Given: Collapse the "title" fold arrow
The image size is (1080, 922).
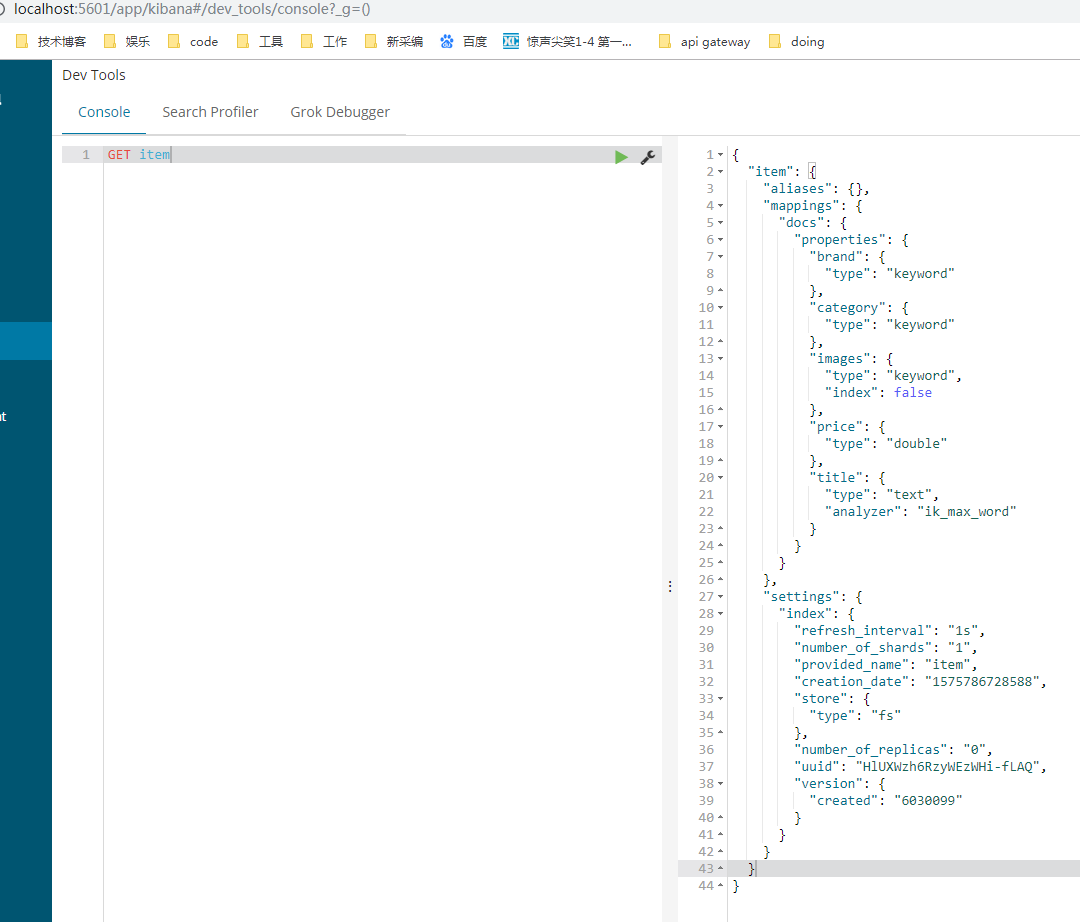Looking at the screenshot, I should (720, 477).
